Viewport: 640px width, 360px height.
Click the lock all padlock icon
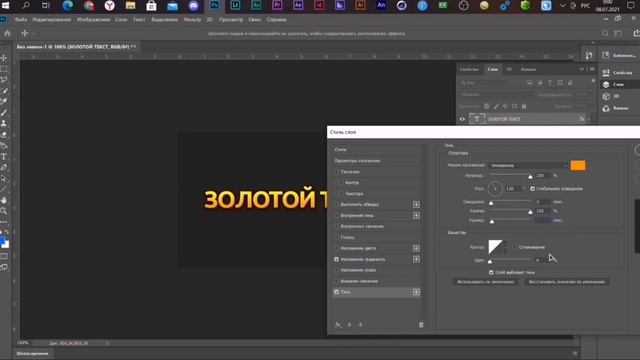click(524, 106)
